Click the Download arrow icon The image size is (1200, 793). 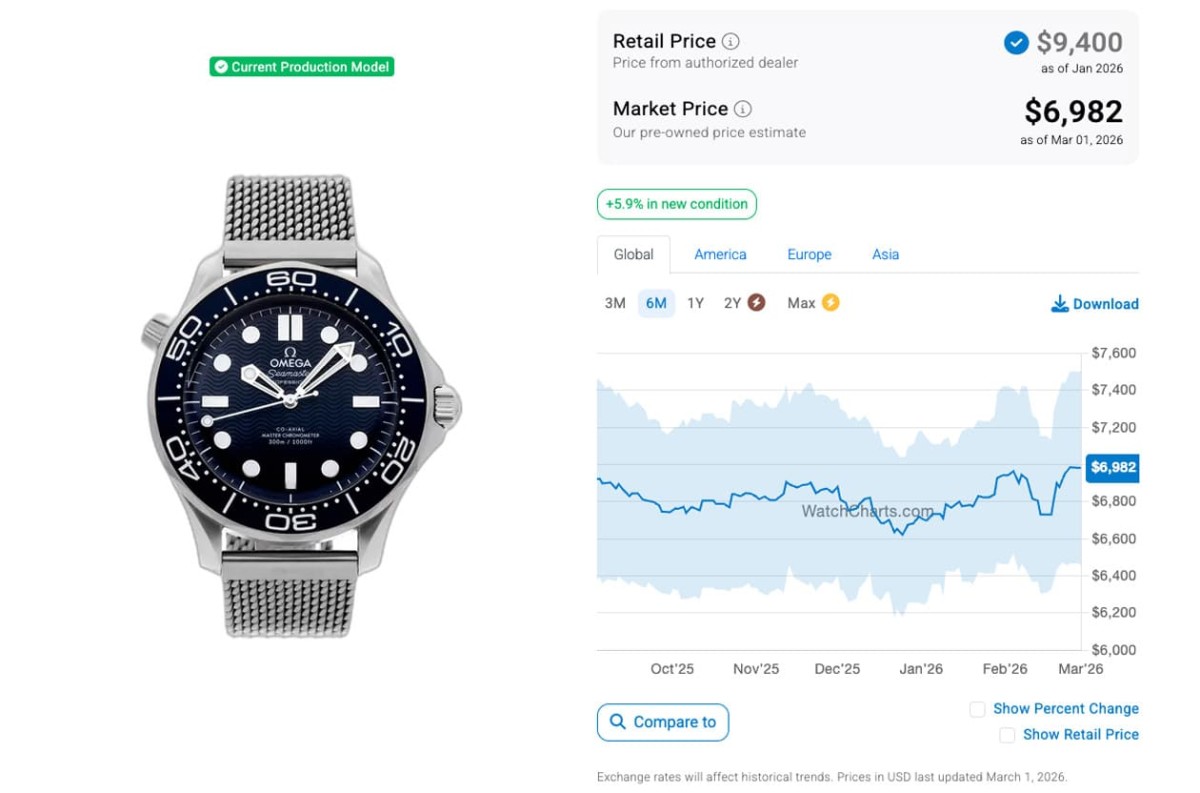click(x=1060, y=304)
